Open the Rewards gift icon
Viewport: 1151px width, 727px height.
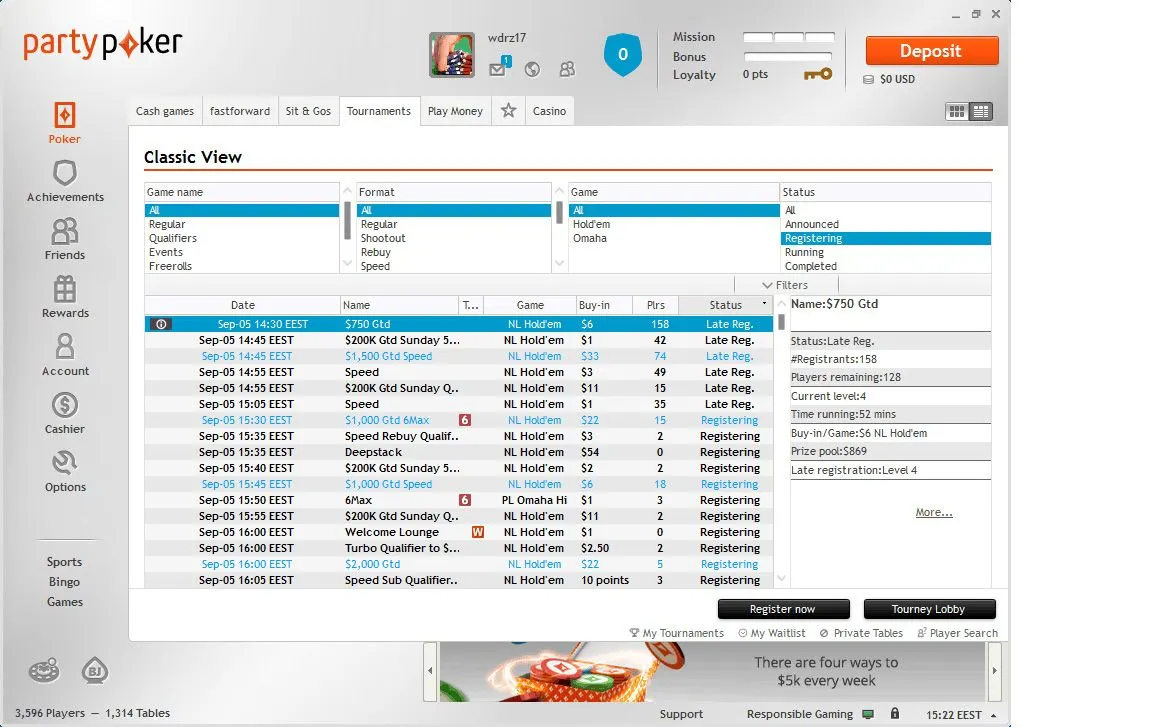tap(65, 289)
